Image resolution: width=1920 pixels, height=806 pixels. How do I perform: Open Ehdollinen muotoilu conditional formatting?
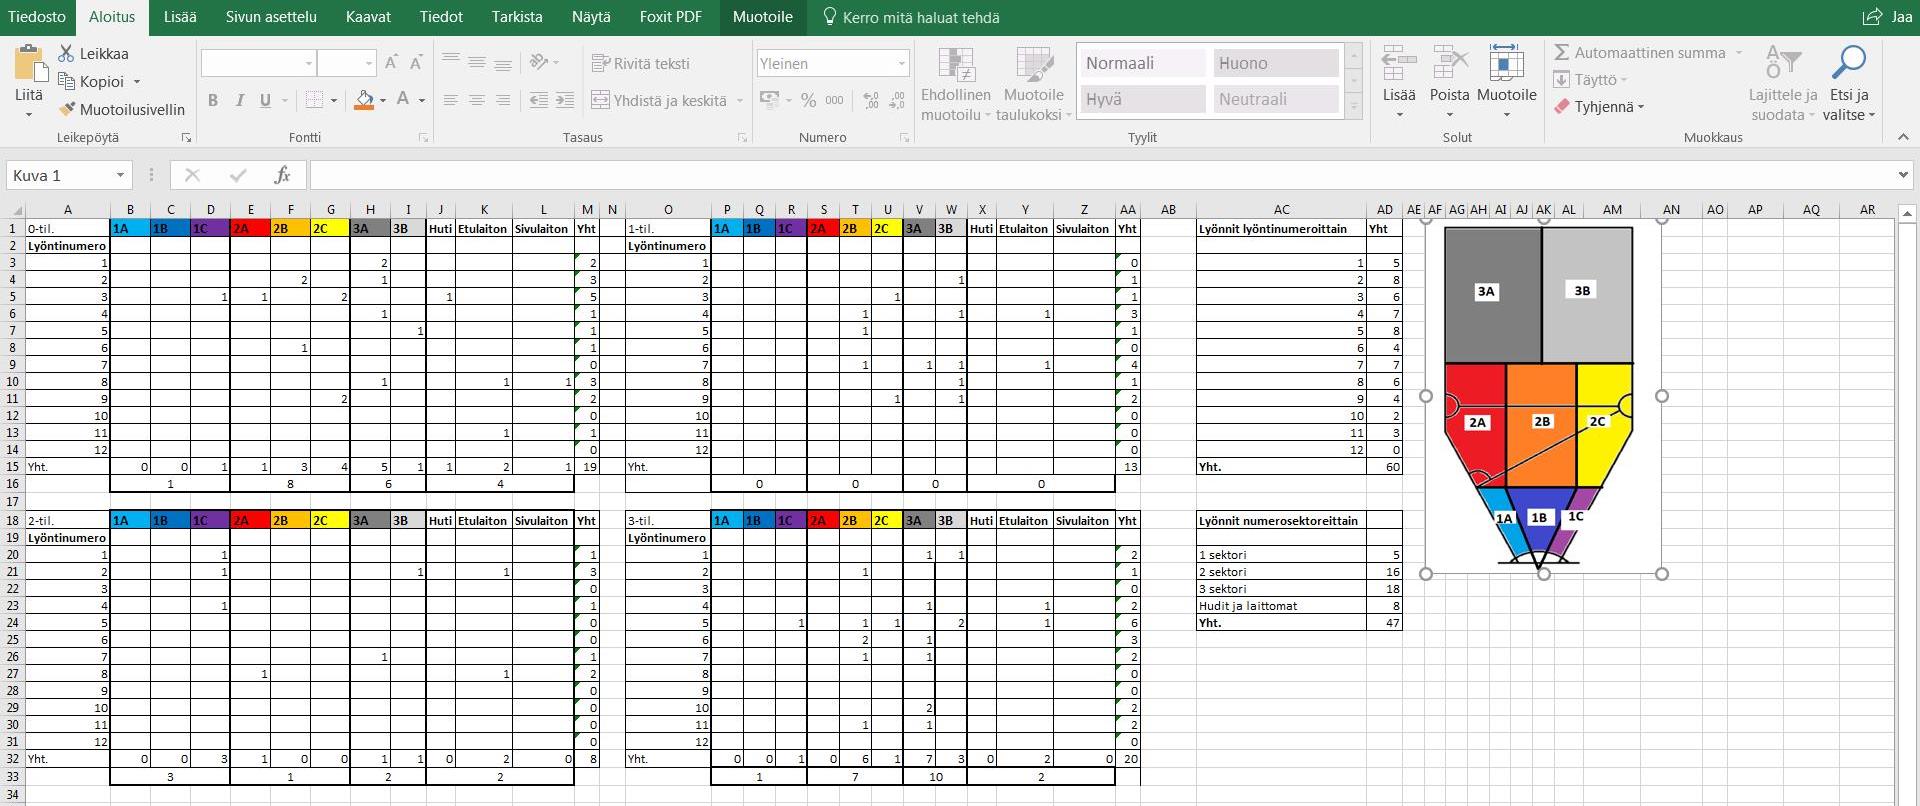pyautogui.click(x=955, y=68)
